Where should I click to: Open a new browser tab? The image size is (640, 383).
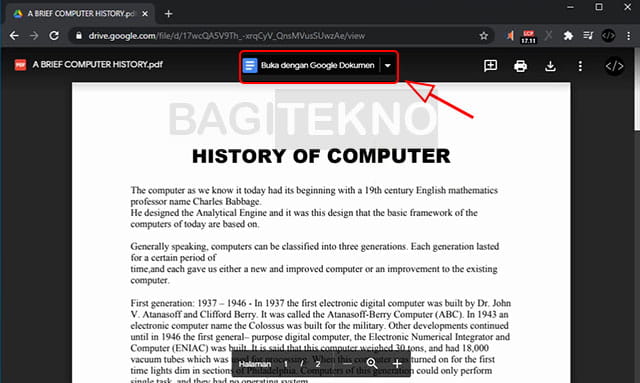(168, 13)
